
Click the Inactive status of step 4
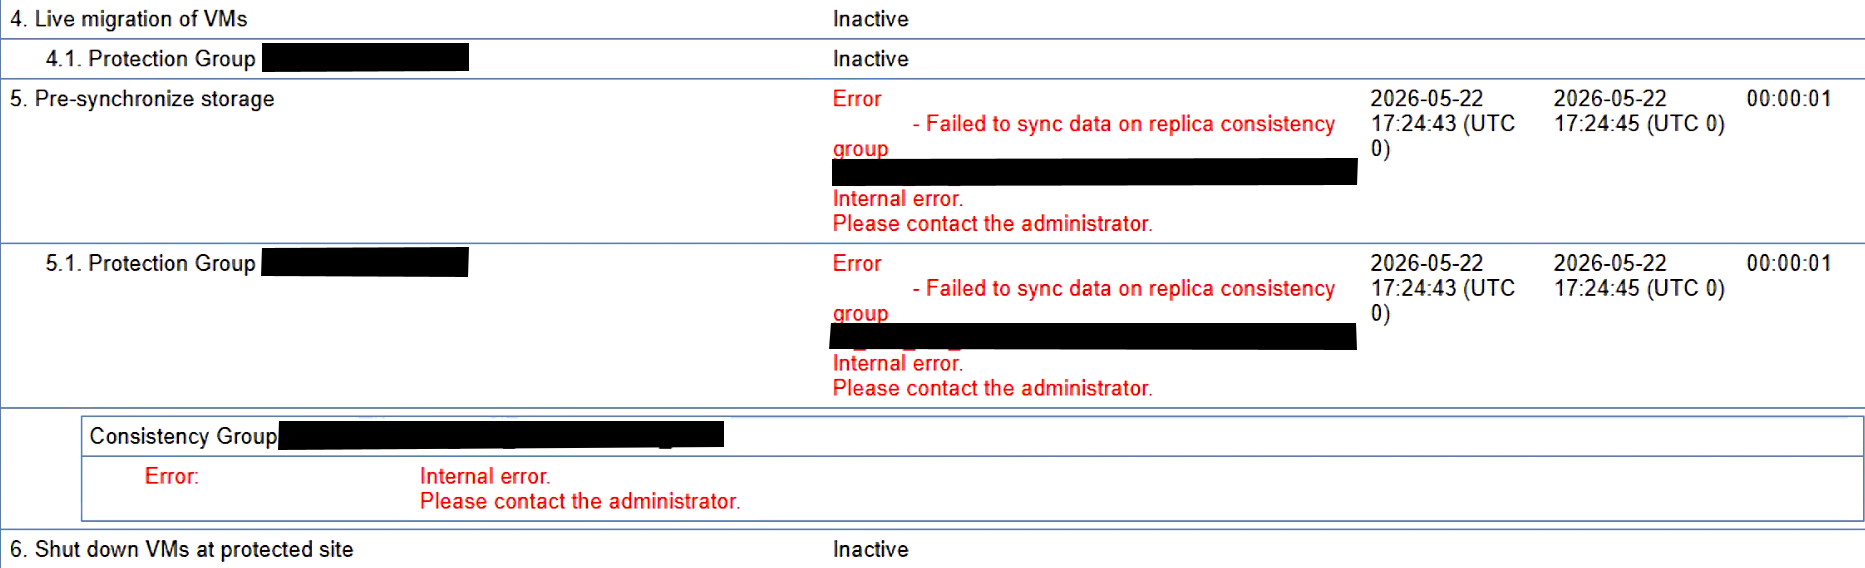(871, 19)
